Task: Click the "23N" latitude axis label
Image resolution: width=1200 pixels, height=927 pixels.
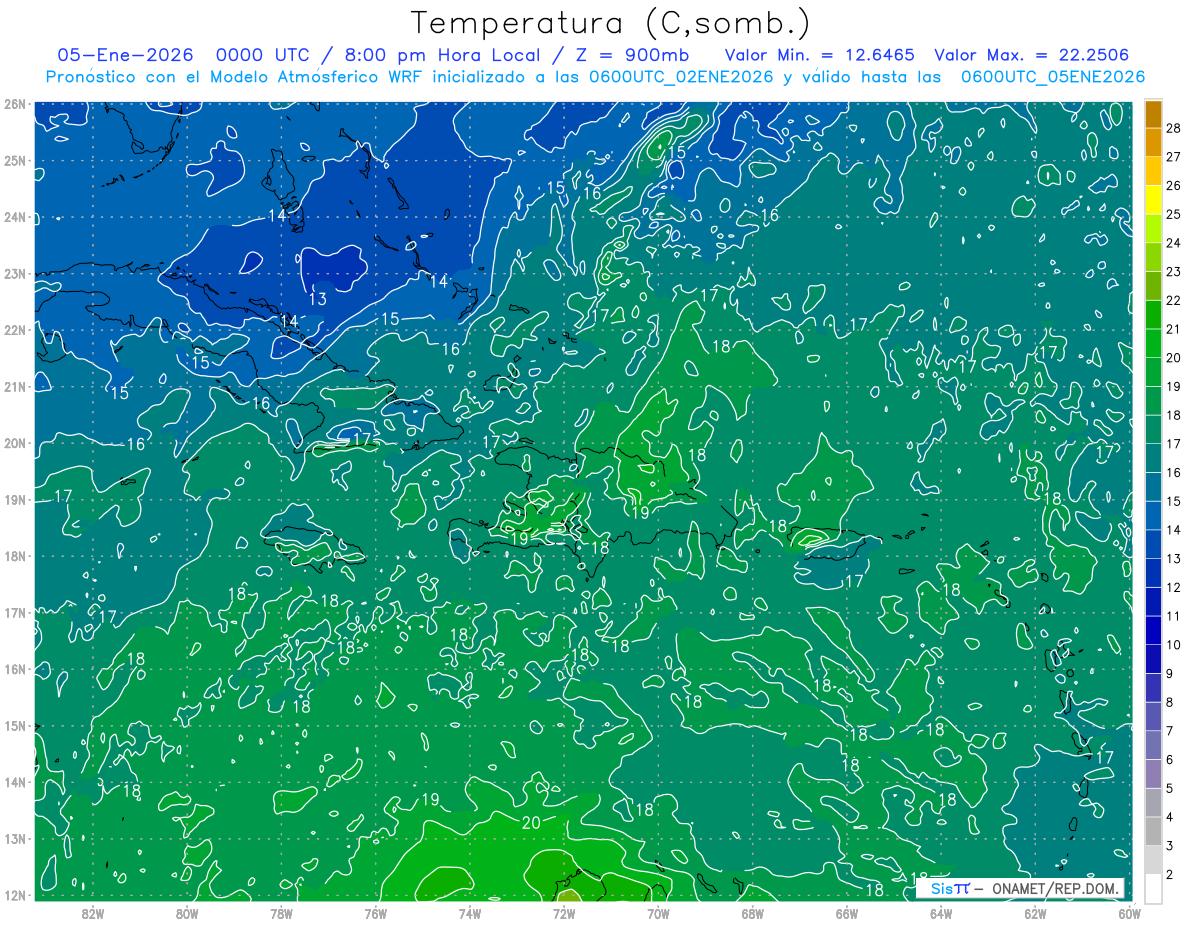Action: [x=14, y=273]
